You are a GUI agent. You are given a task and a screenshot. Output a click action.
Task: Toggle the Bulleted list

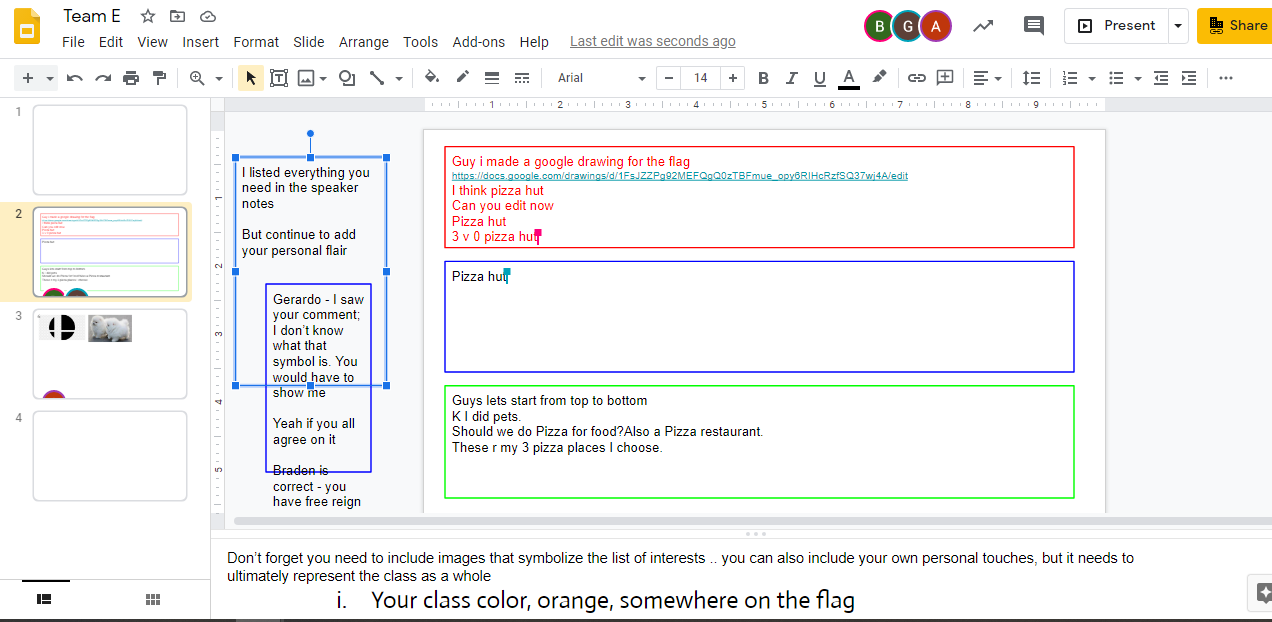[1117, 78]
